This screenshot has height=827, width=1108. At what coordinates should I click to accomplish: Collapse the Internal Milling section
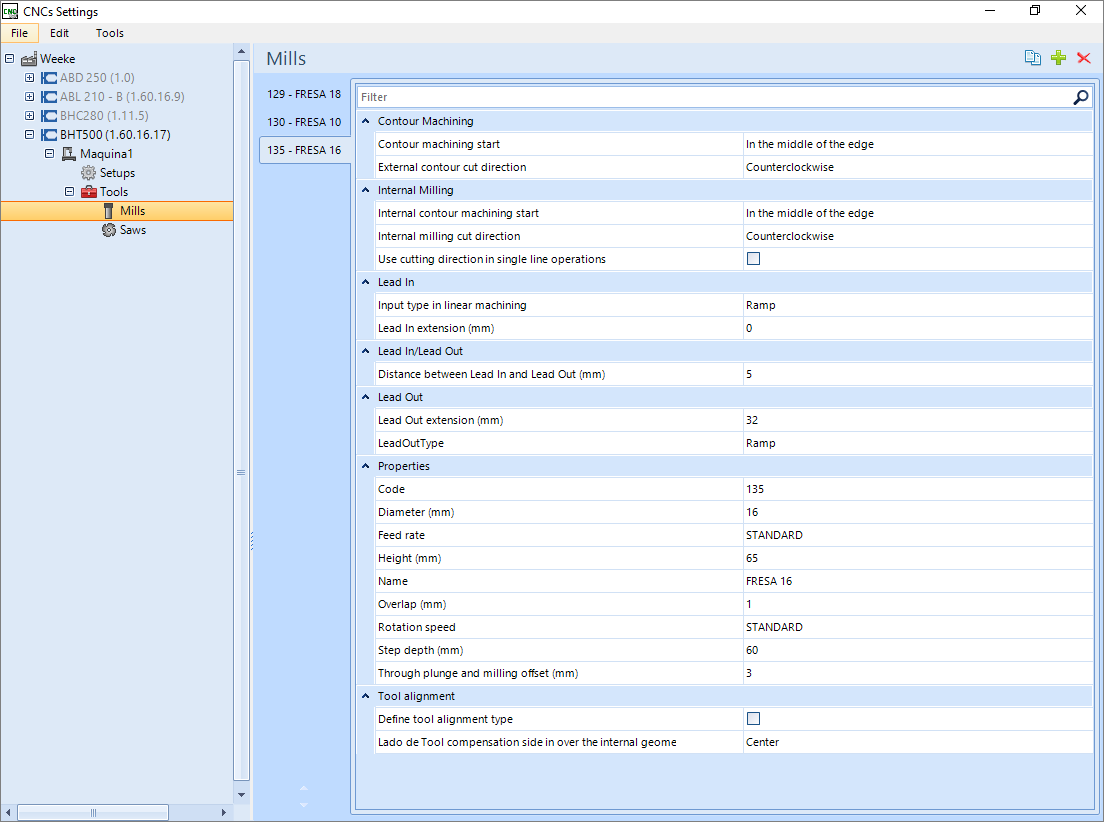(x=367, y=191)
